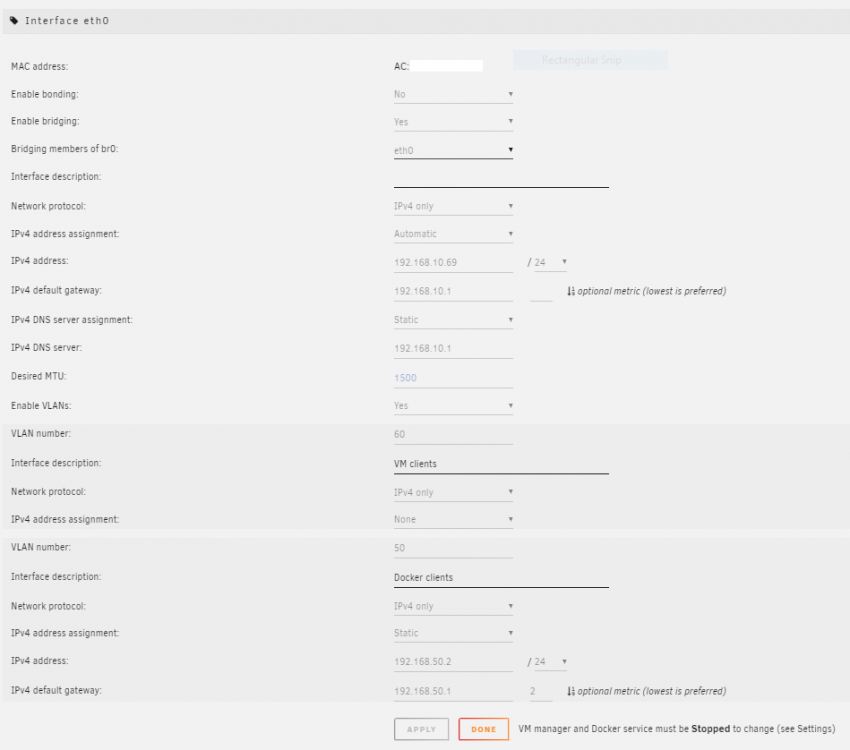Expand Bridging members of br0 dropdown
Image resolution: width=850 pixels, height=750 pixels.
(x=453, y=150)
